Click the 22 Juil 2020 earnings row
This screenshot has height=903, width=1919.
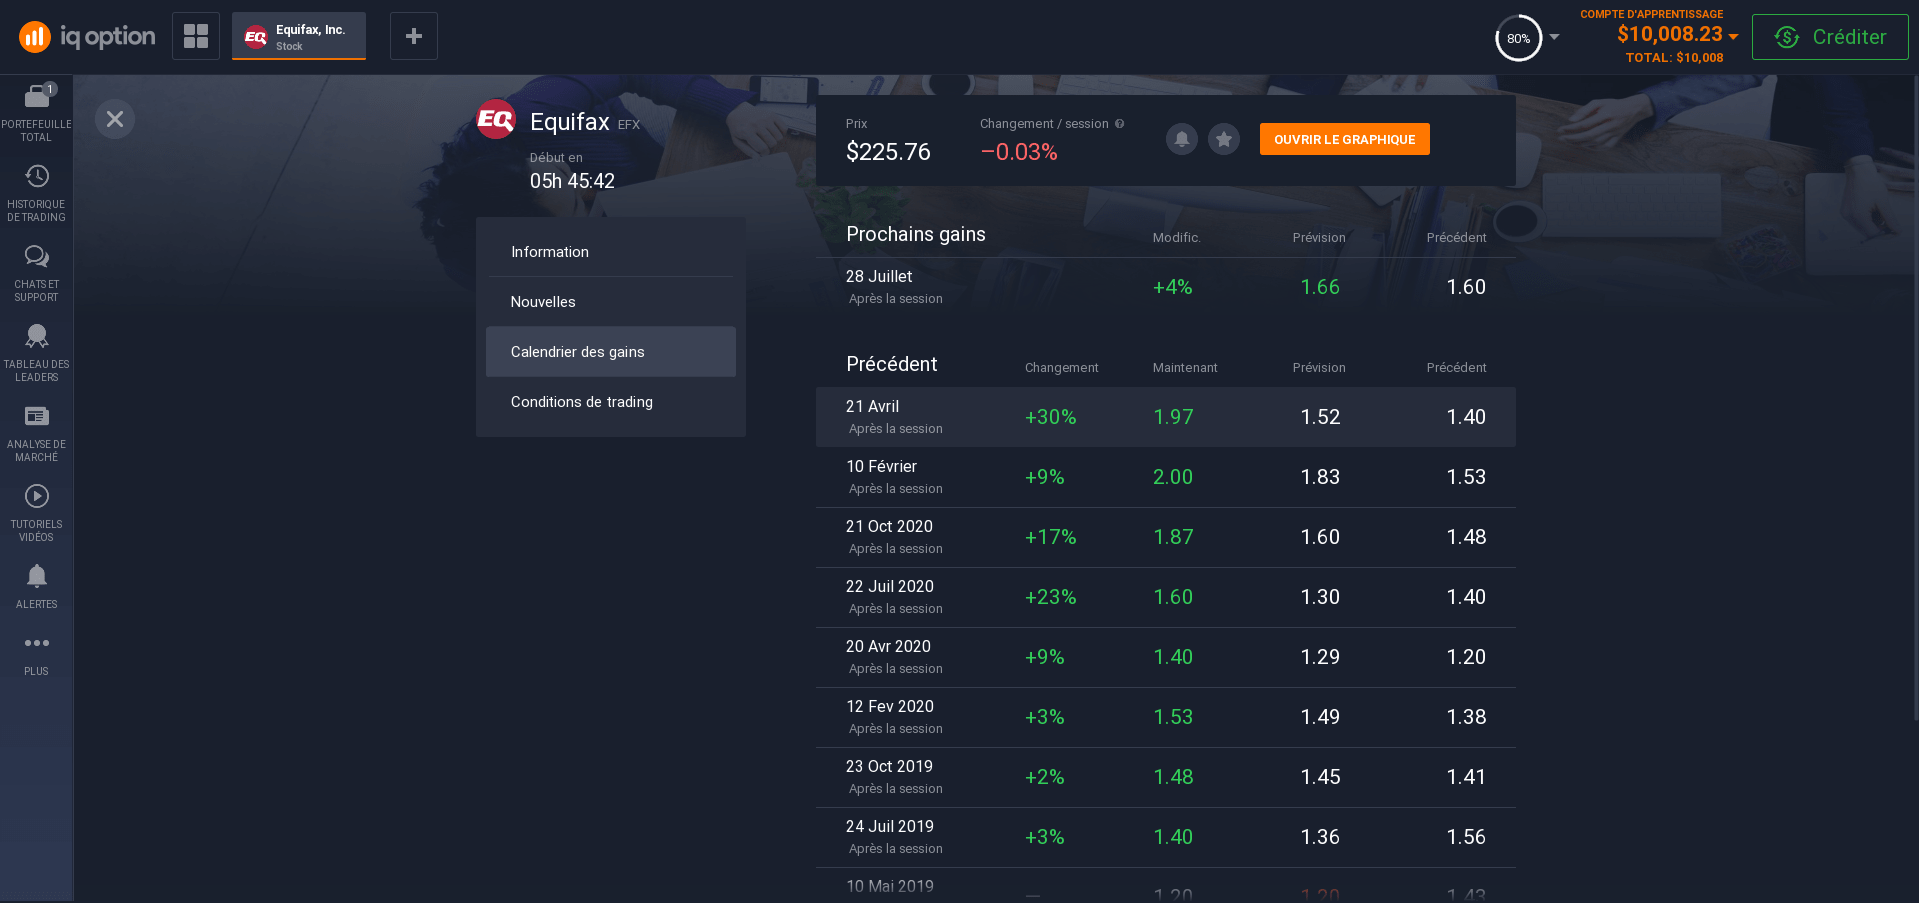1166,597
